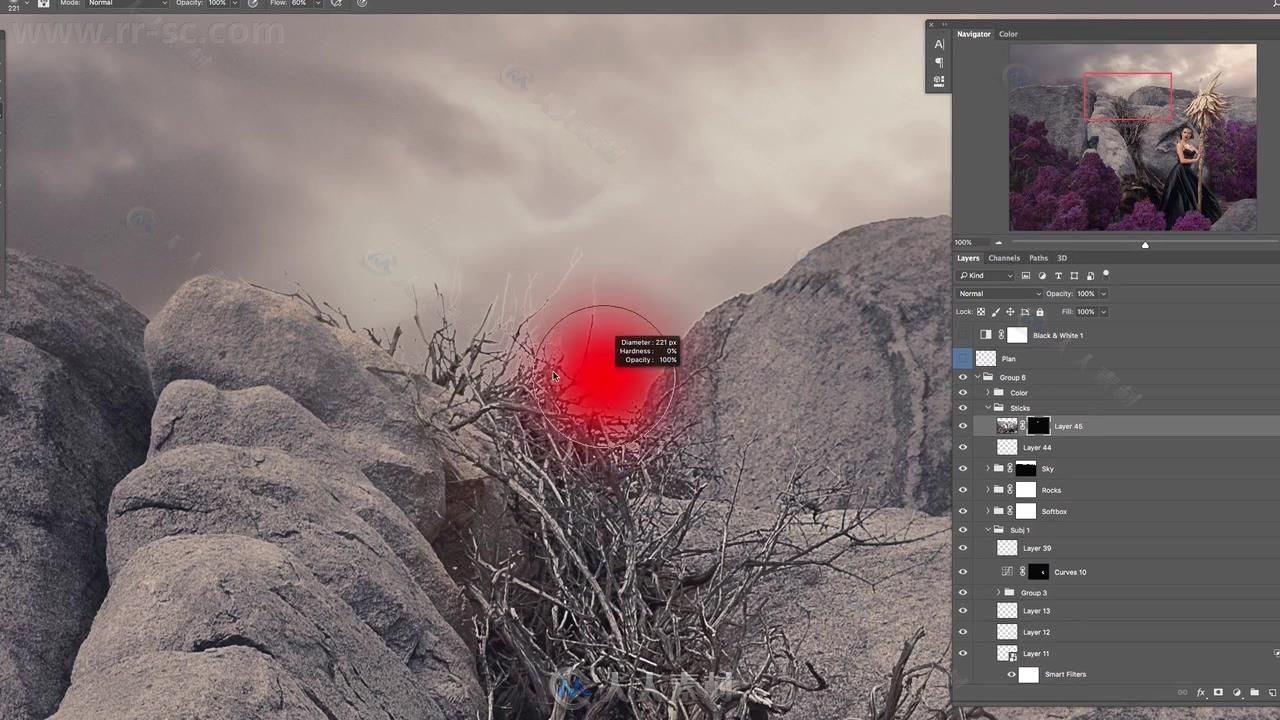The height and width of the screenshot is (720, 1280).
Task: Lock artboard nesting icon
Action: pyautogui.click(x=1025, y=311)
